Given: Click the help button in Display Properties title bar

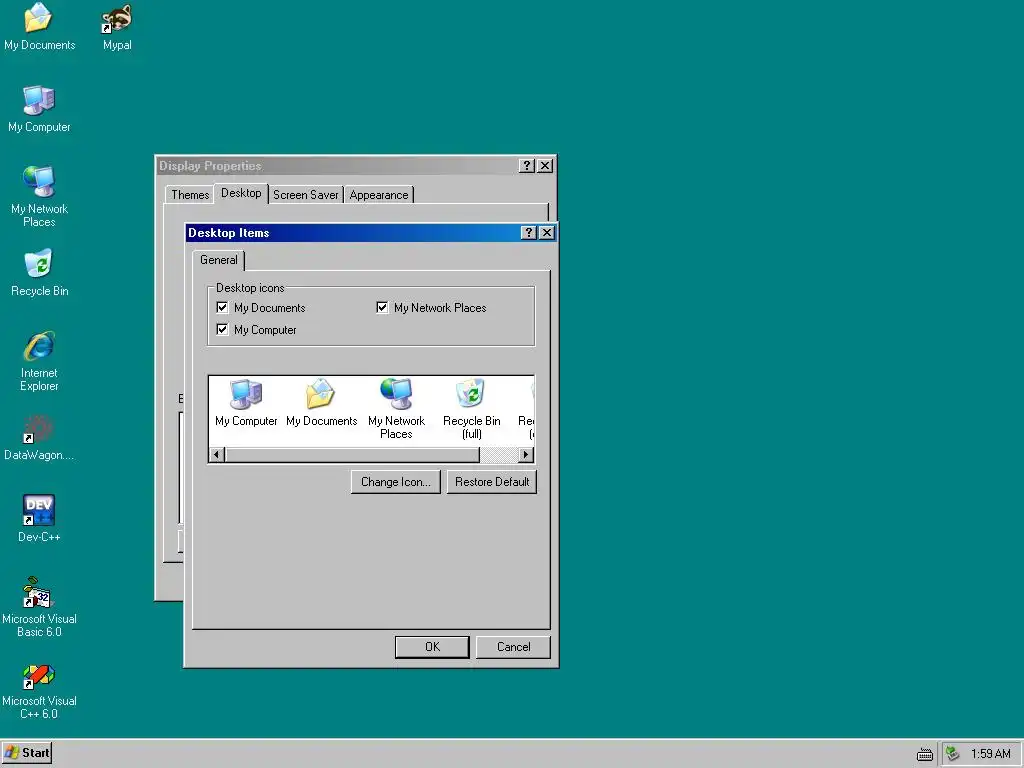Looking at the screenshot, I should [x=526, y=166].
